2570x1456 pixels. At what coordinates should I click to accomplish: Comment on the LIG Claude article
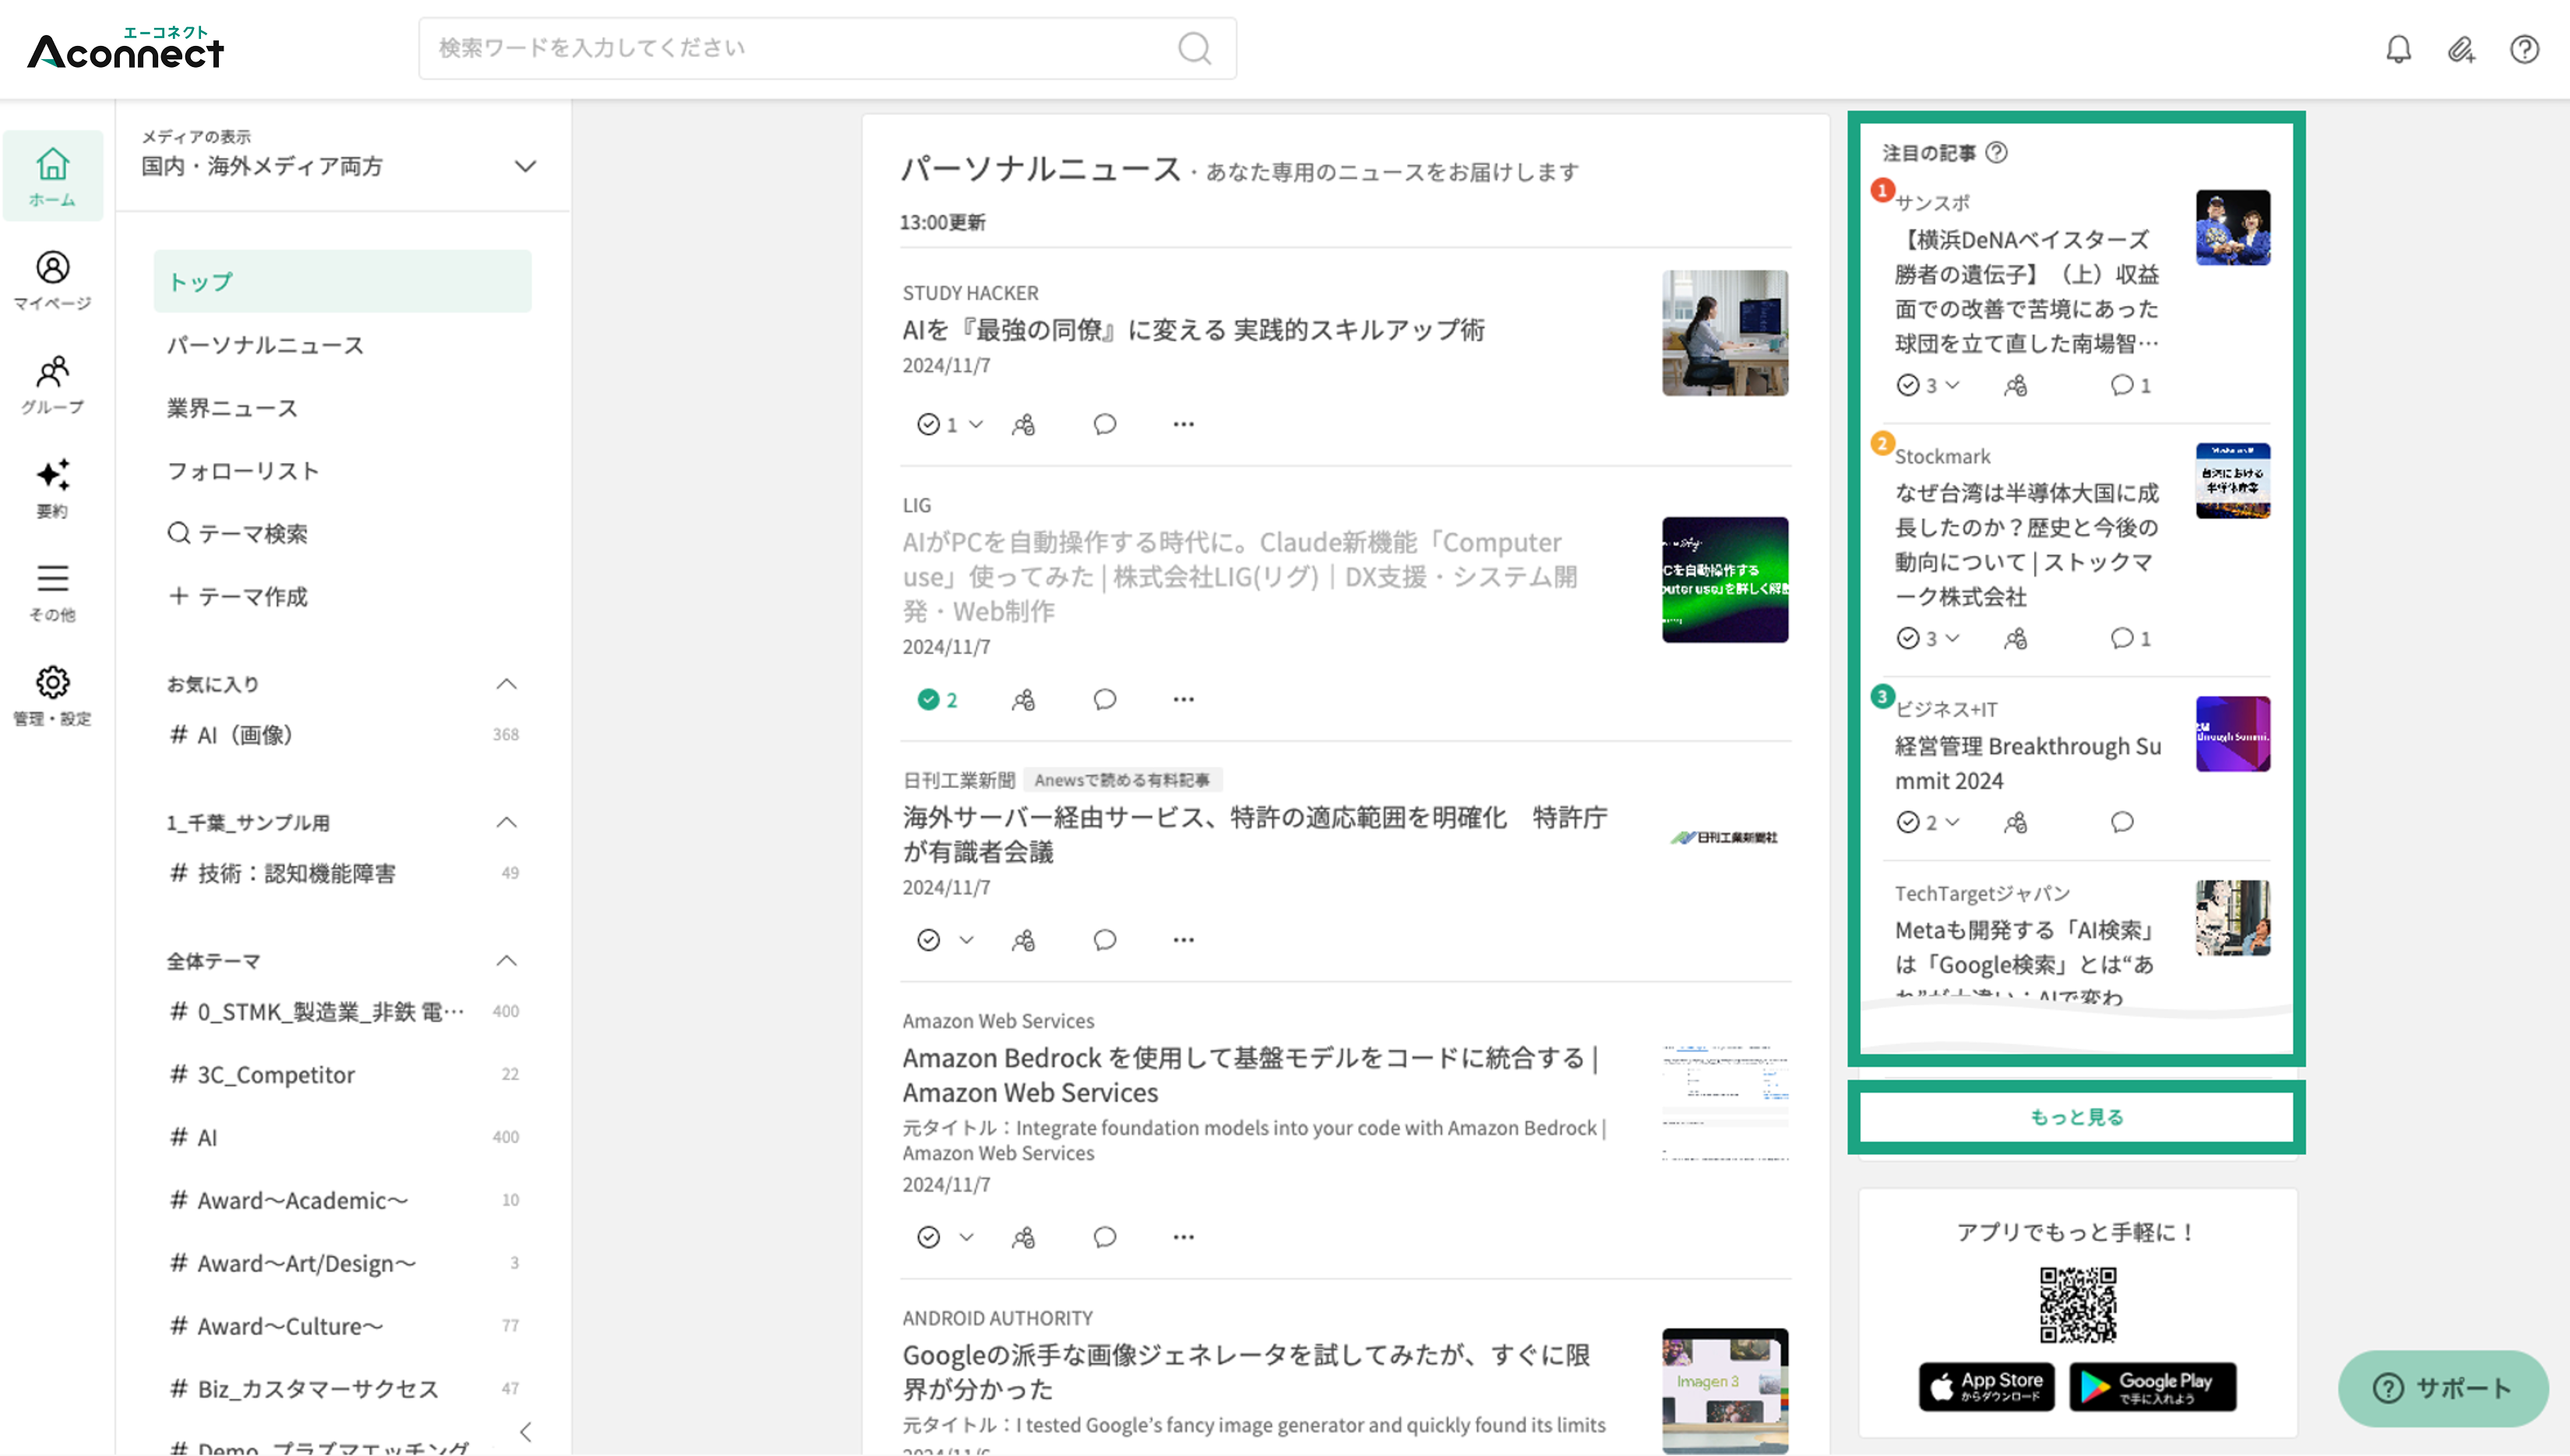pos(1104,699)
